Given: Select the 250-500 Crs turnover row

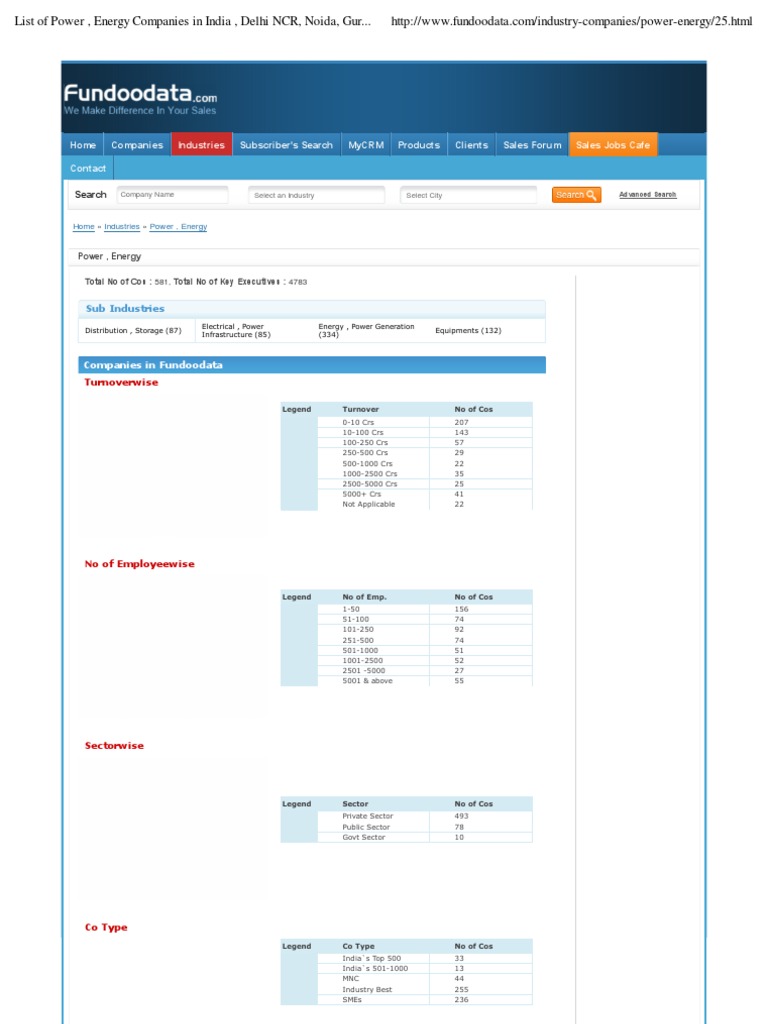Looking at the screenshot, I should click(x=424, y=453).
